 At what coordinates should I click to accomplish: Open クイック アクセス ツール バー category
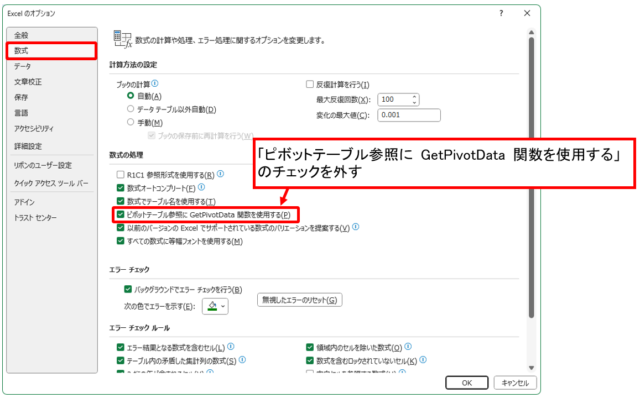(x=51, y=183)
